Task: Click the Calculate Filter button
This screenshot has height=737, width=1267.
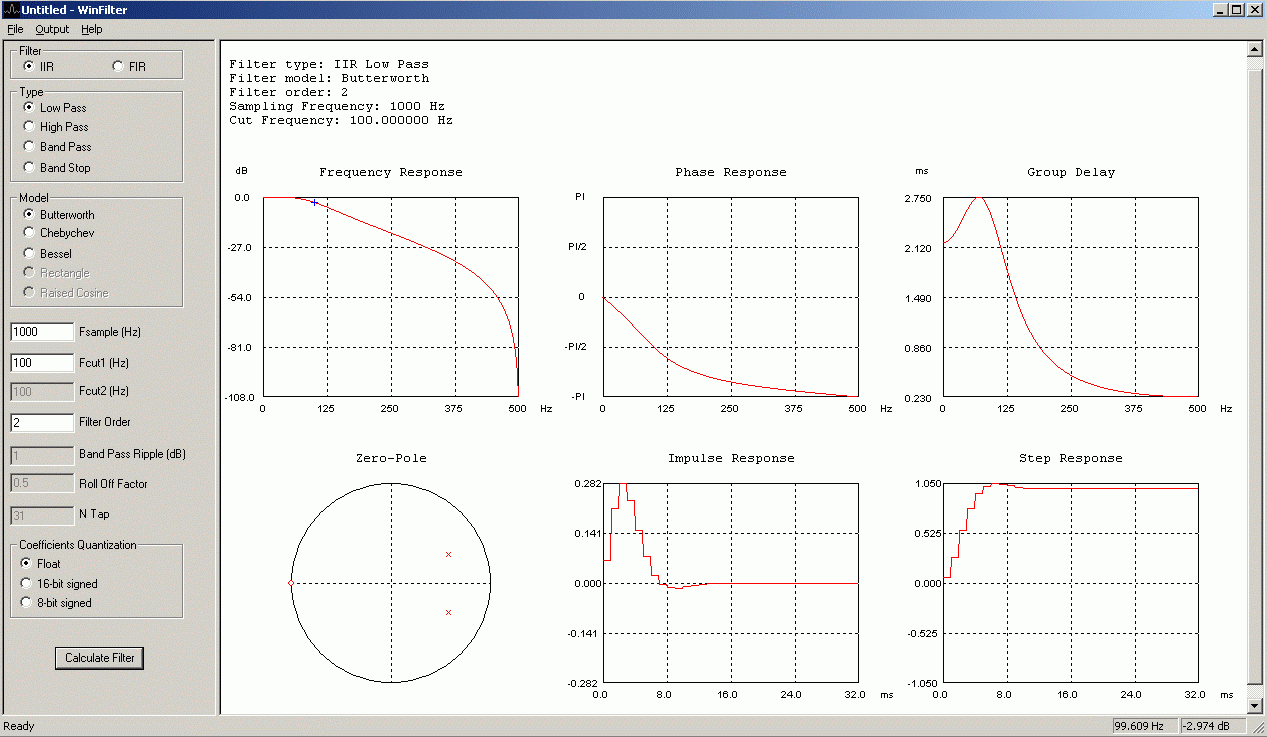Action: click(x=100, y=658)
